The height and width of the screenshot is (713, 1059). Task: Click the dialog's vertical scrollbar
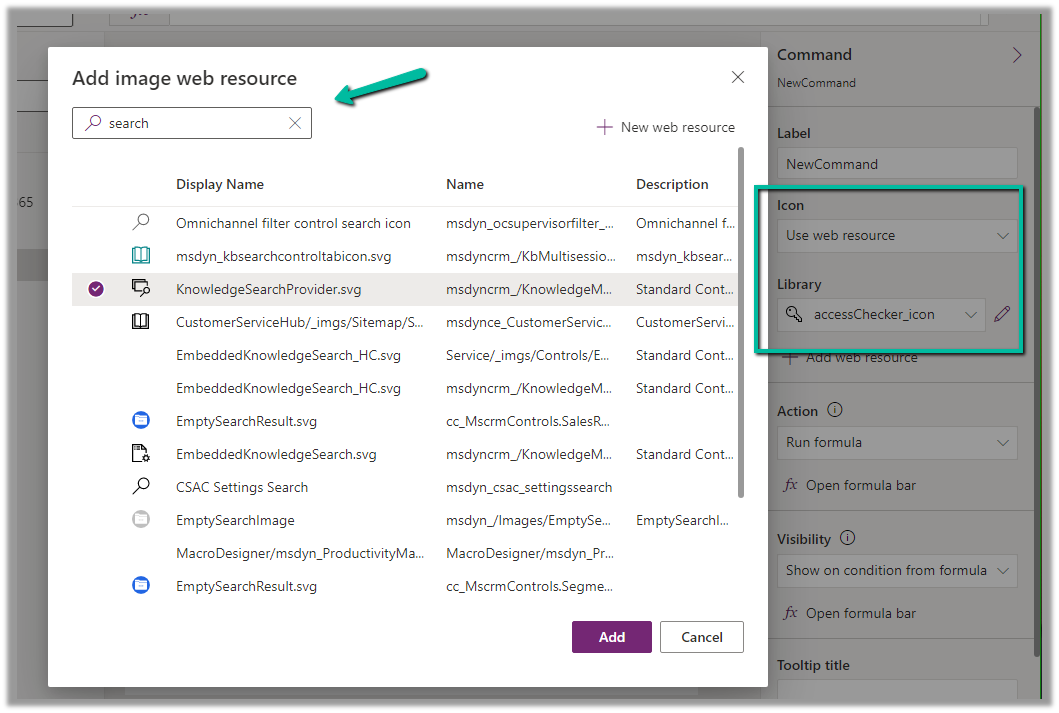[741, 320]
